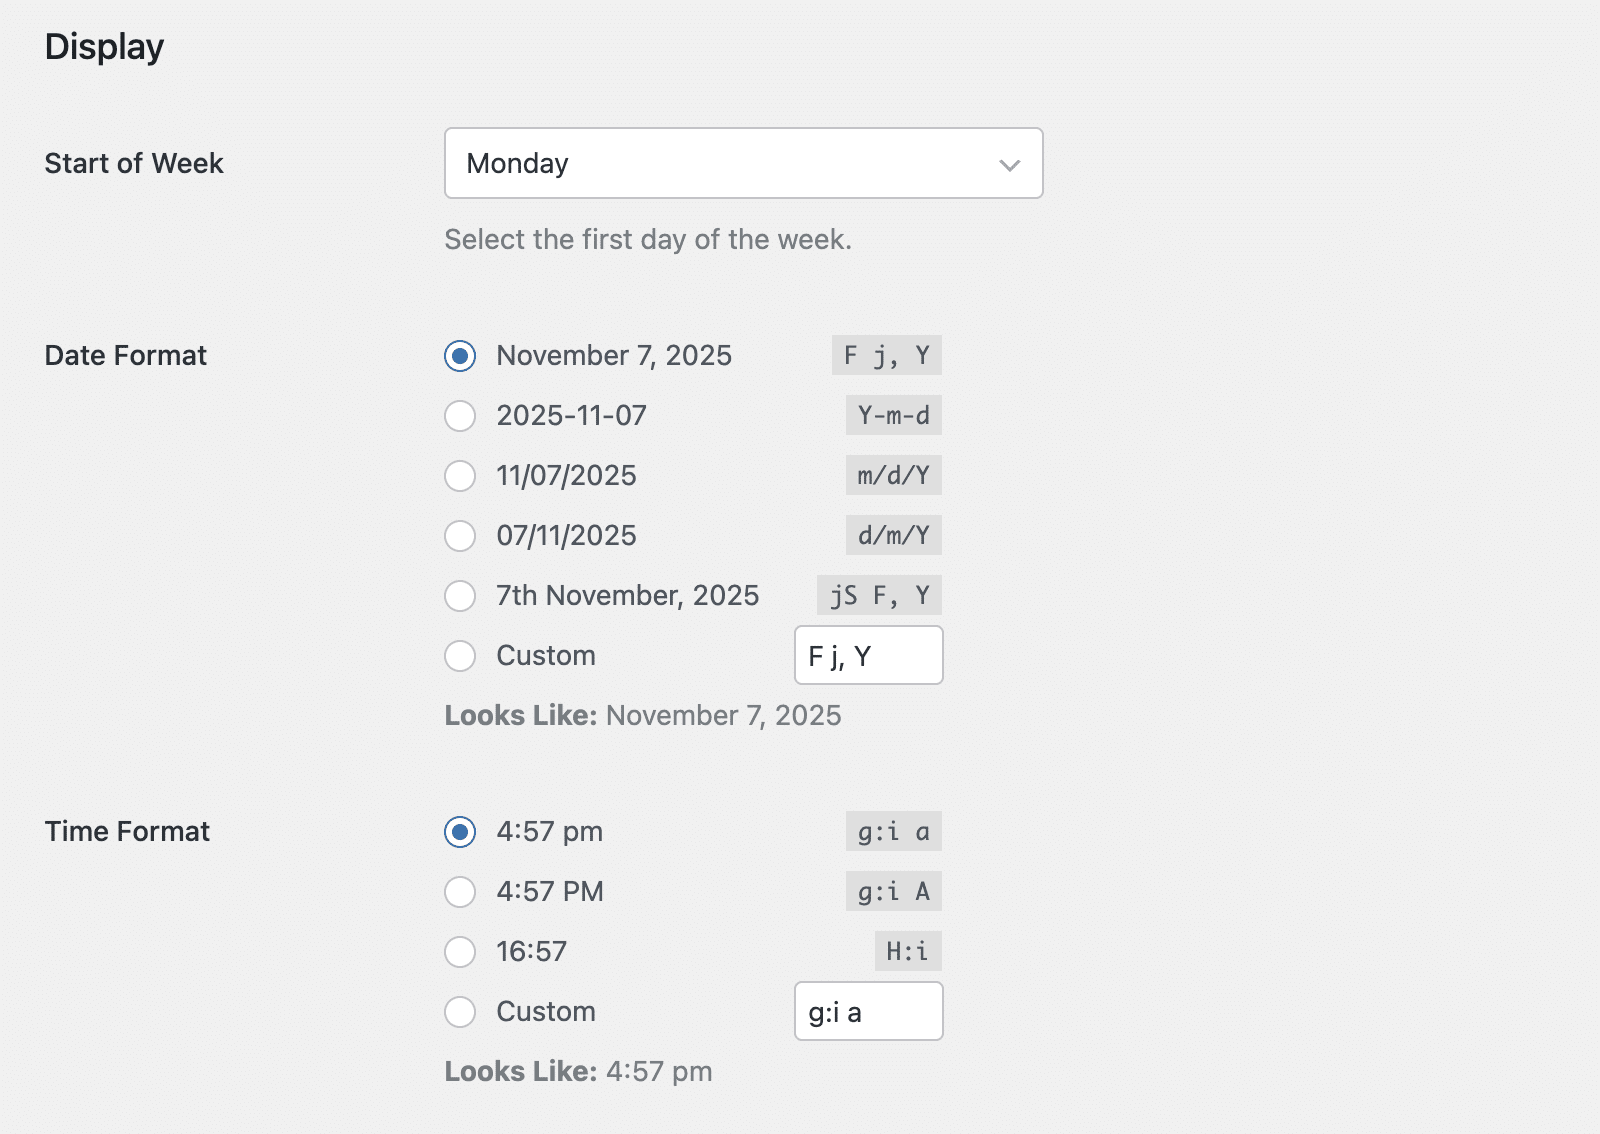The height and width of the screenshot is (1134, 1600).
Task: Open the Start of Week dropdown
Action: 743,163
